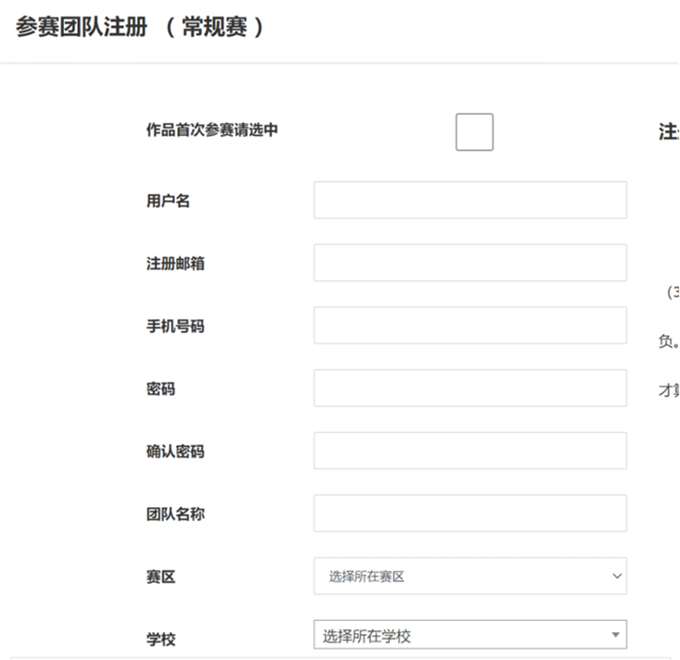Screen dimensions: 680x660
Task: Click the 作品首次参赛请选中 label text
Action: point(212,130)
